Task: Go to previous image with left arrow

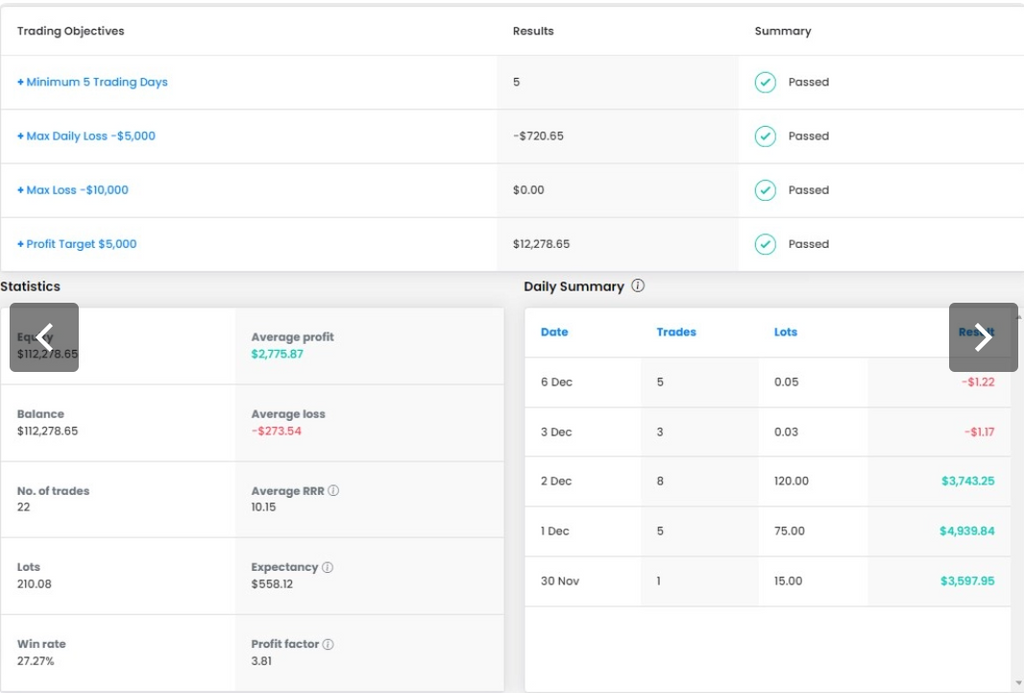Action: click(44, 337)
